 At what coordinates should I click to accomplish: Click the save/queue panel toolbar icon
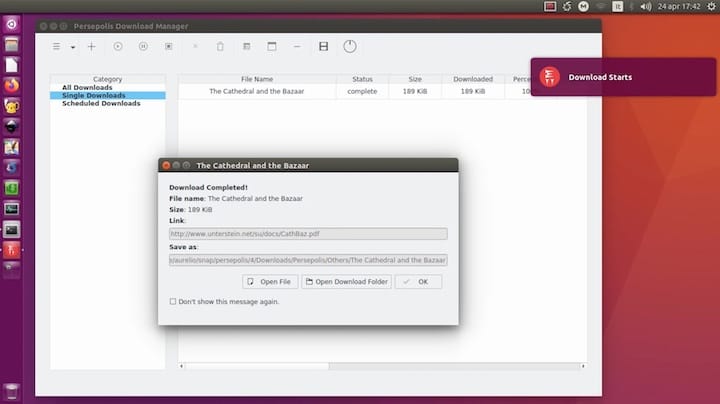(x=323, y=46)
